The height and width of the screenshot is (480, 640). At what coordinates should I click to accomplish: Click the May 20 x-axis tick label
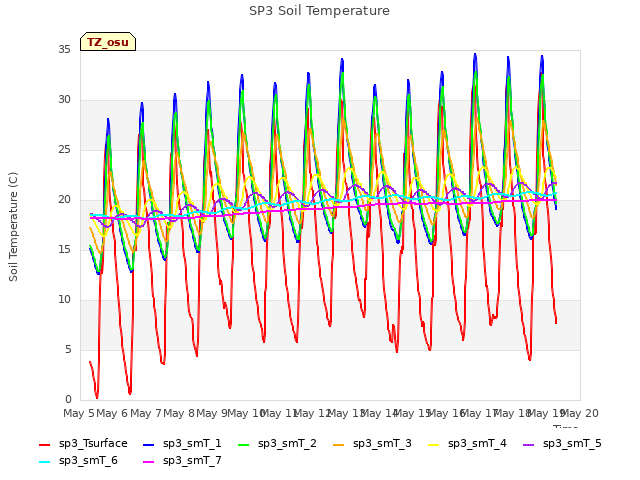click(580, 413)
